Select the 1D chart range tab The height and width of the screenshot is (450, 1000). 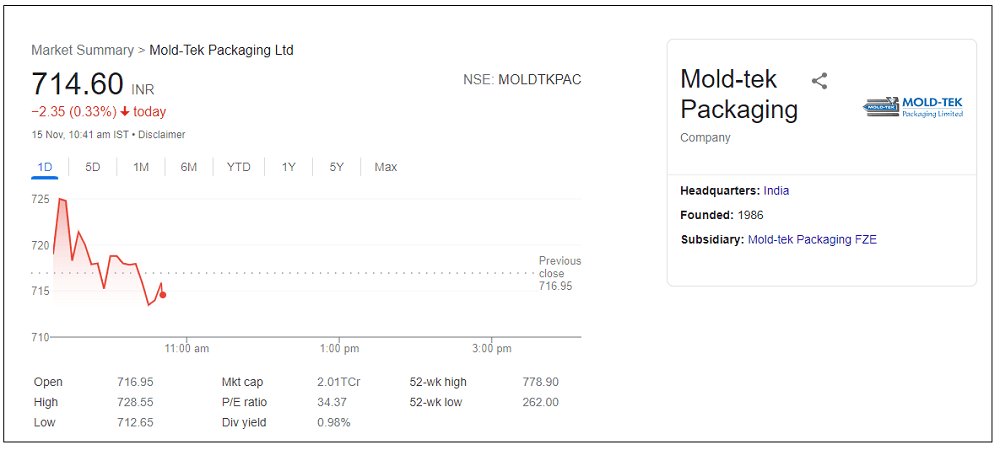tap(45, 167)
